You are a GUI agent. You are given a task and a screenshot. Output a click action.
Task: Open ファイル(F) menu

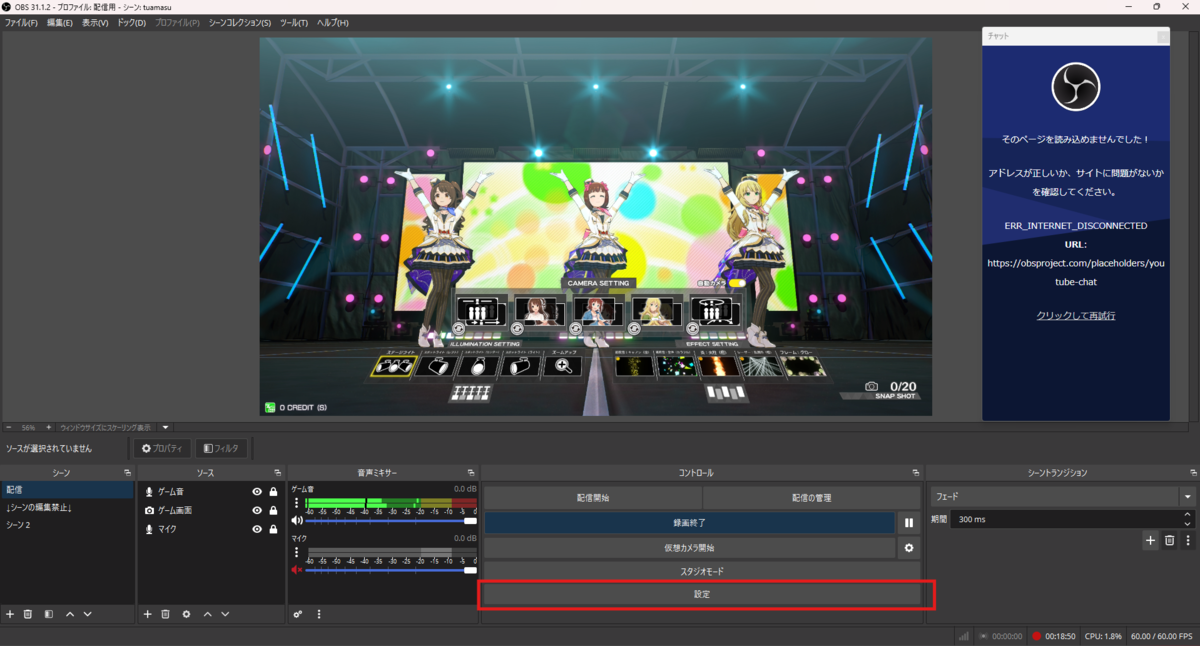(x=21, y=22)
